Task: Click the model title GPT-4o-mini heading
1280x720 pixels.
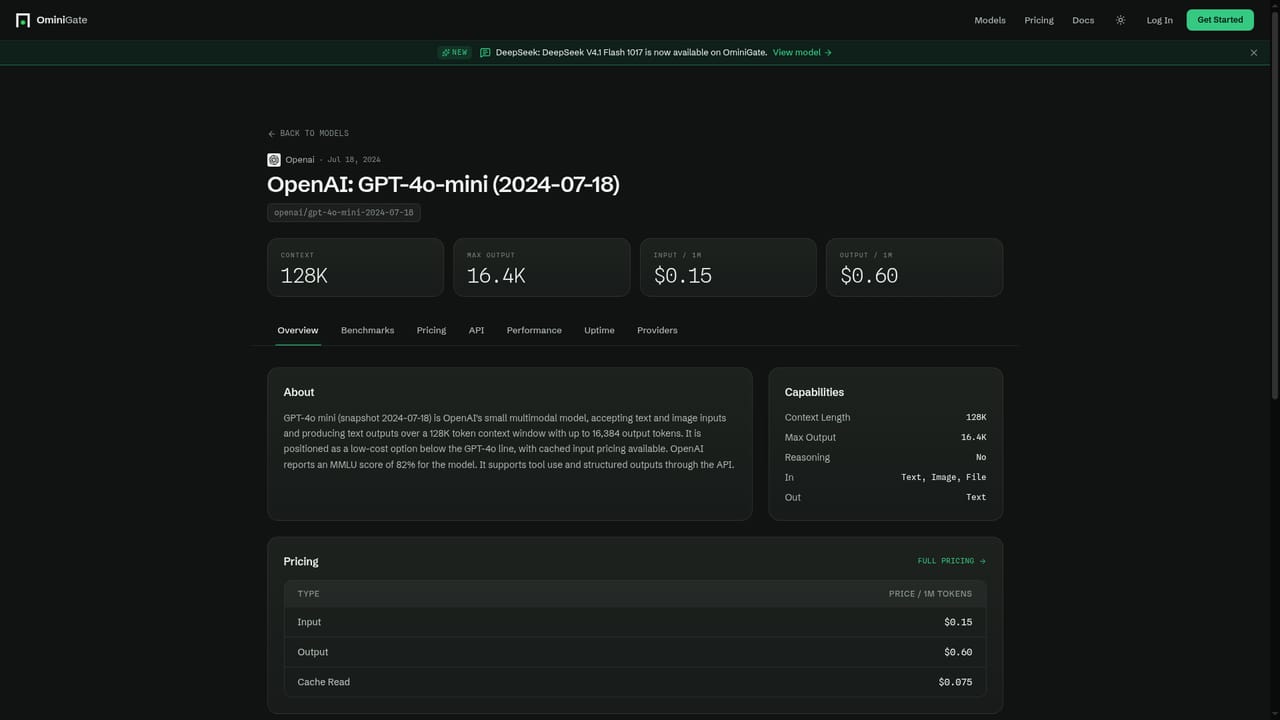Action: 443,185
